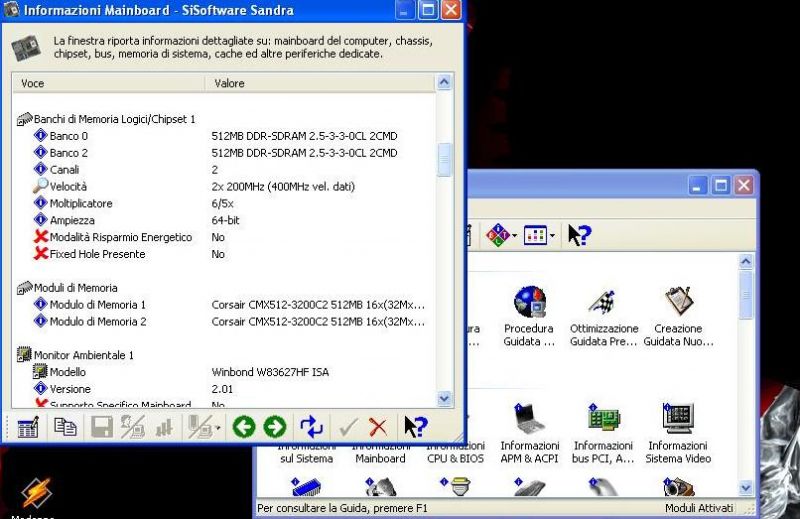800x519 pixels.
Task: Click the blue Refresh arrows icon
Action: click(x=311, y=427)
